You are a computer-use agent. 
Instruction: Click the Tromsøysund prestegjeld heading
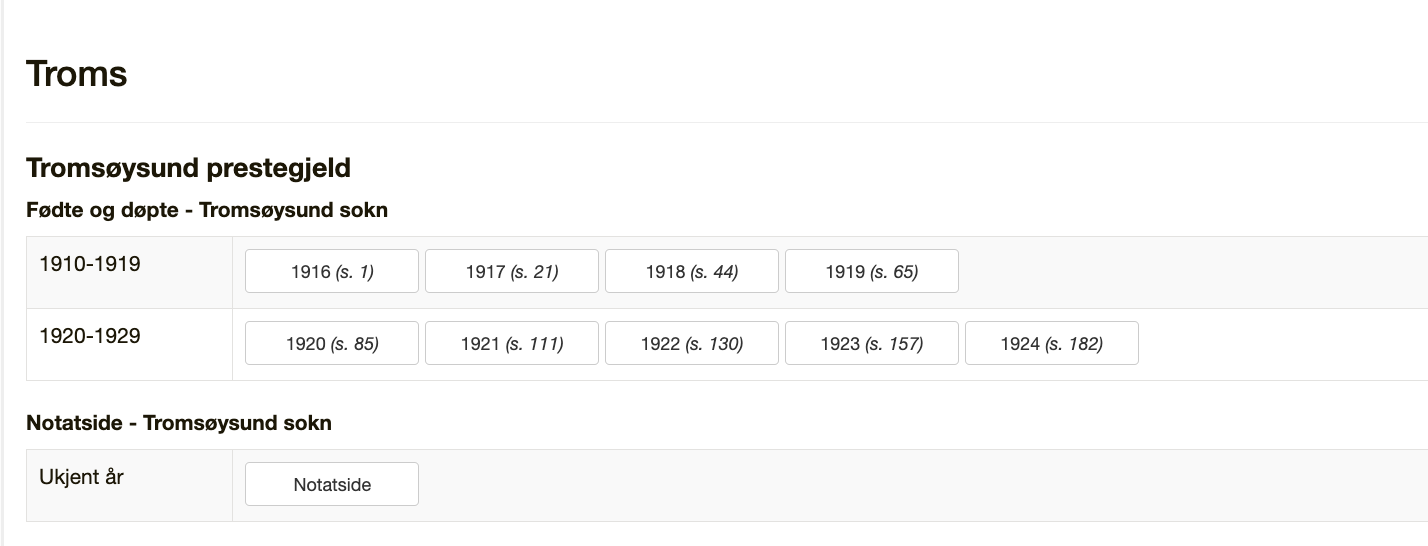(188, 168)
